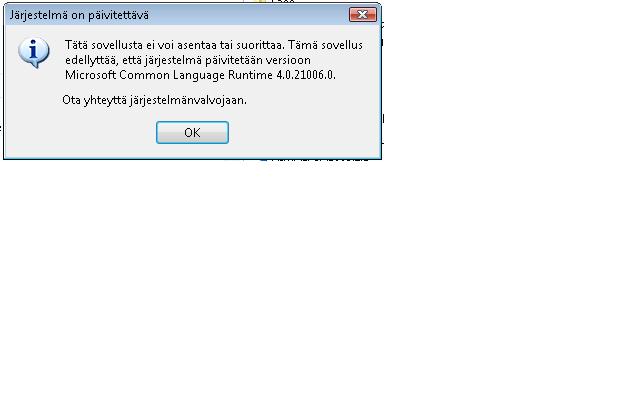This screenshot has height=400, width=640.
Task: Click the word Language in the message
Action: click(x=198, y=75)
